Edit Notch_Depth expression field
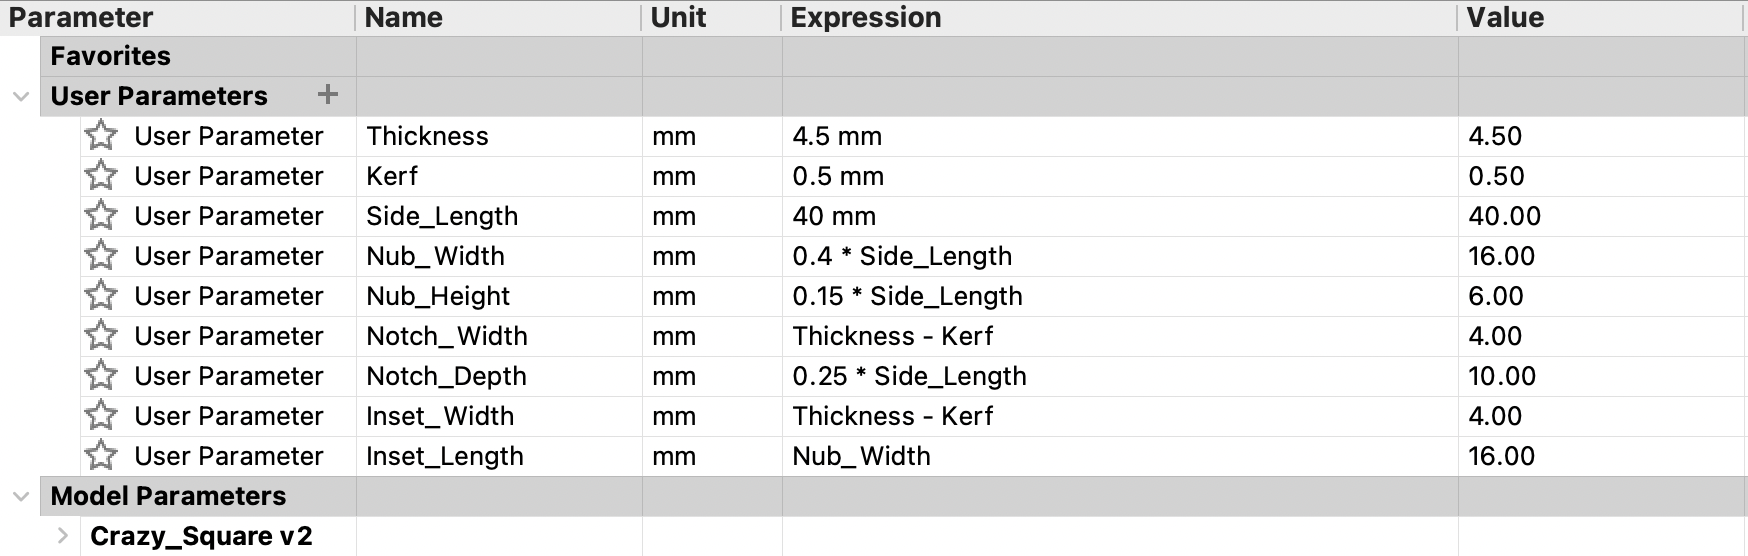1748x556 pixels. (1120, 376)
